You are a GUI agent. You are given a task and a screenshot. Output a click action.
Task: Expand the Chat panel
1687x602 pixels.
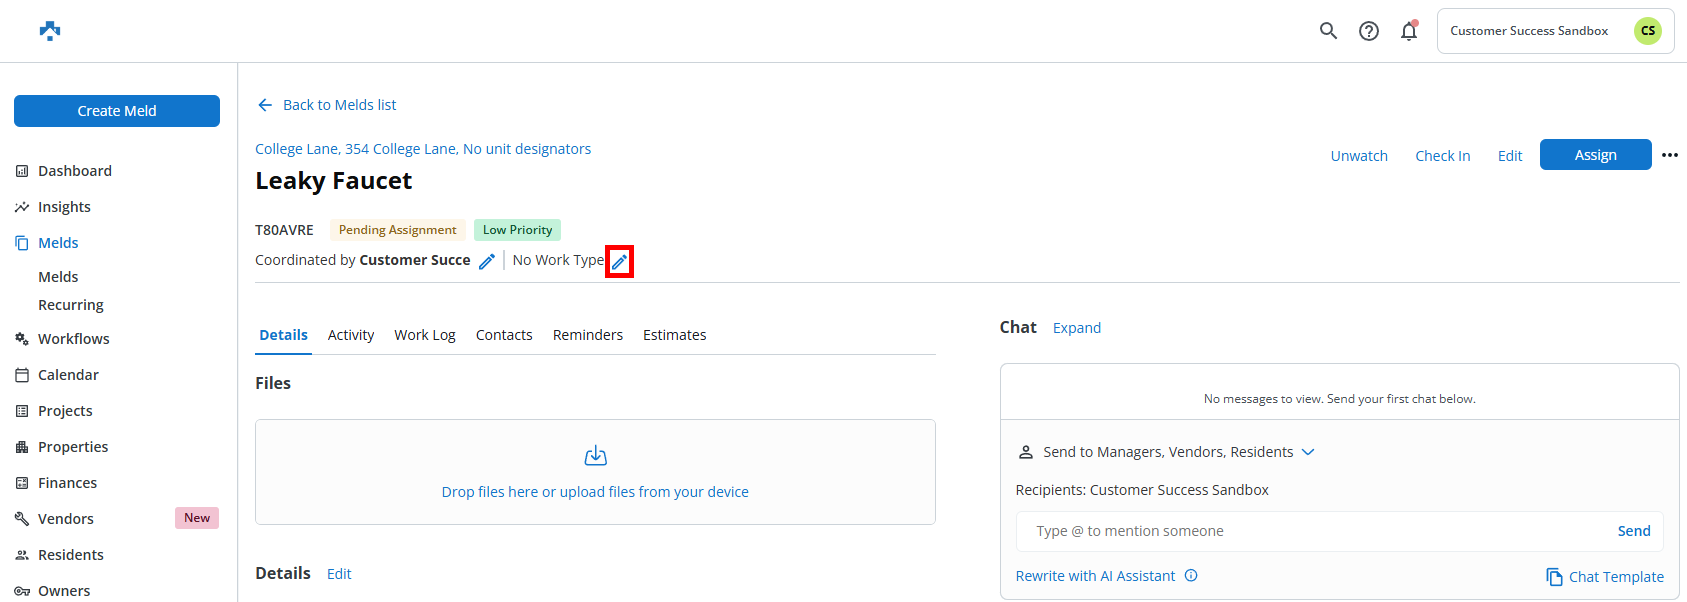(1076, 328)
